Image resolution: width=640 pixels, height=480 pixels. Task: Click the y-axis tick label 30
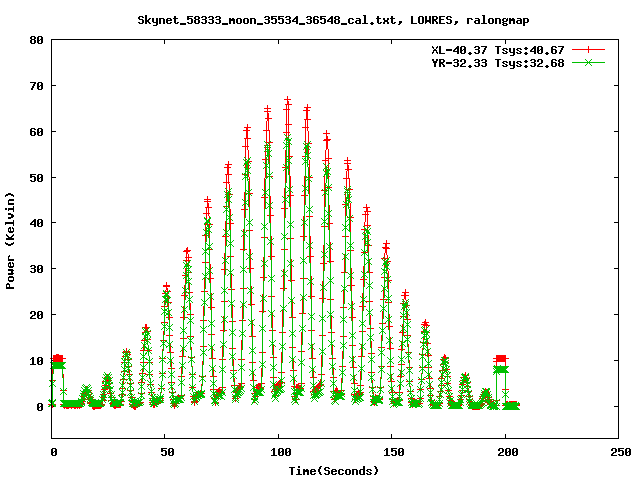(36, 269)
